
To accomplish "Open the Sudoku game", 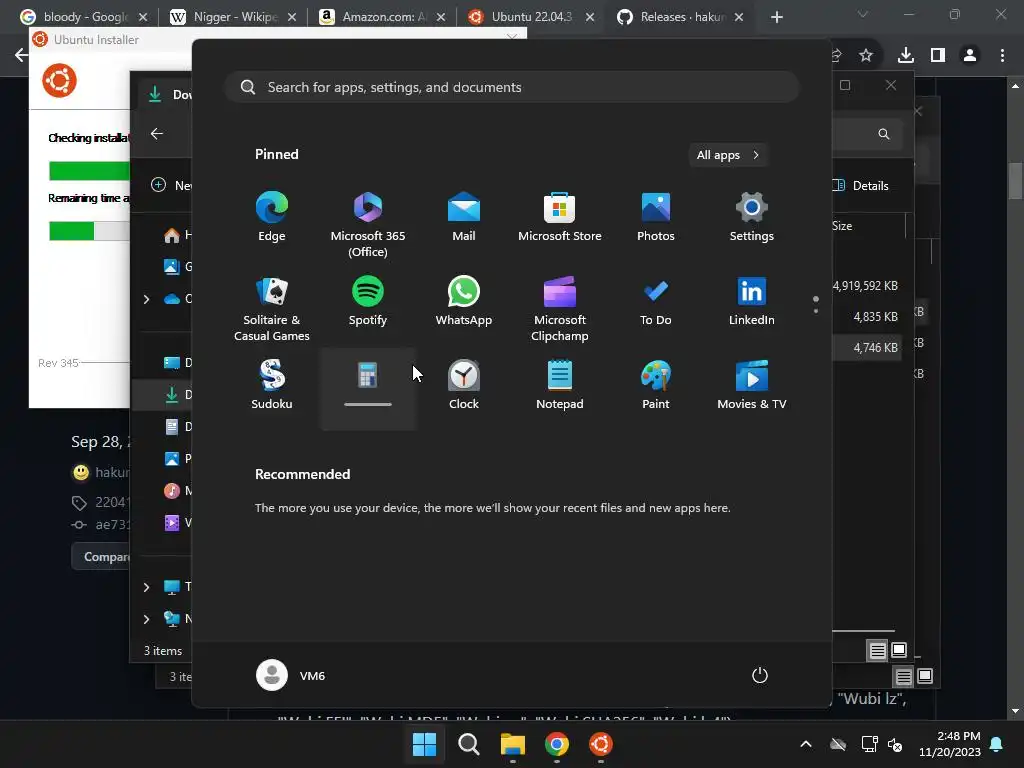I will point(272,385).
